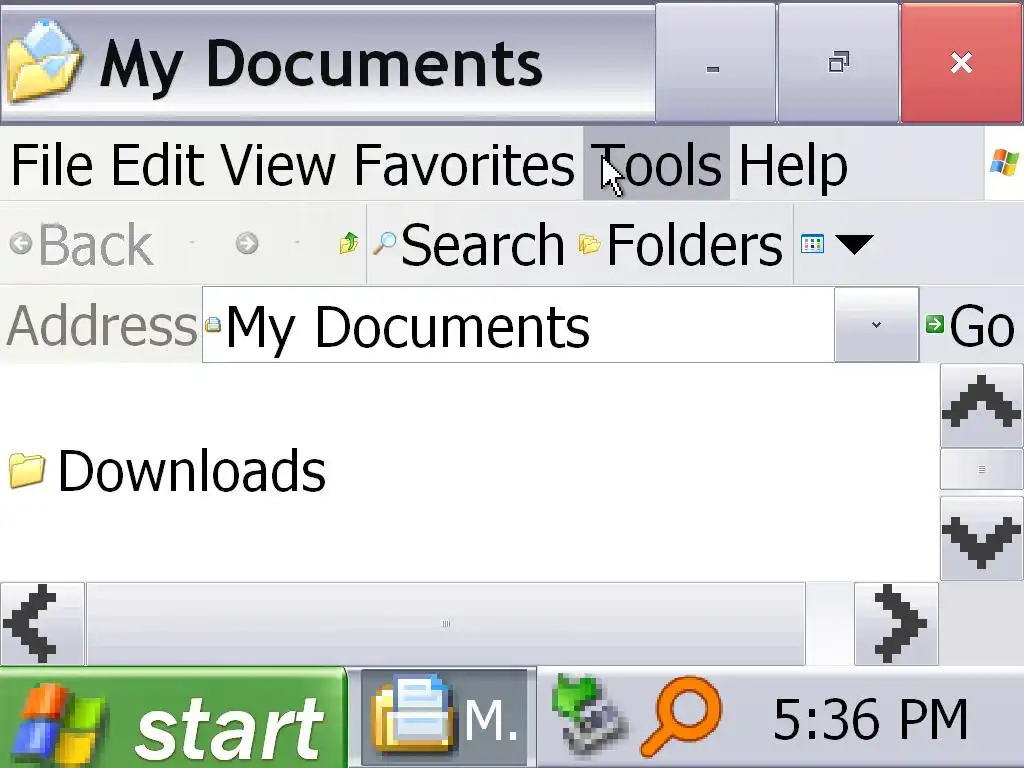Viewport: 1024px width, 768px height.
Task: Click the disabled Back button
Action: 82,244
